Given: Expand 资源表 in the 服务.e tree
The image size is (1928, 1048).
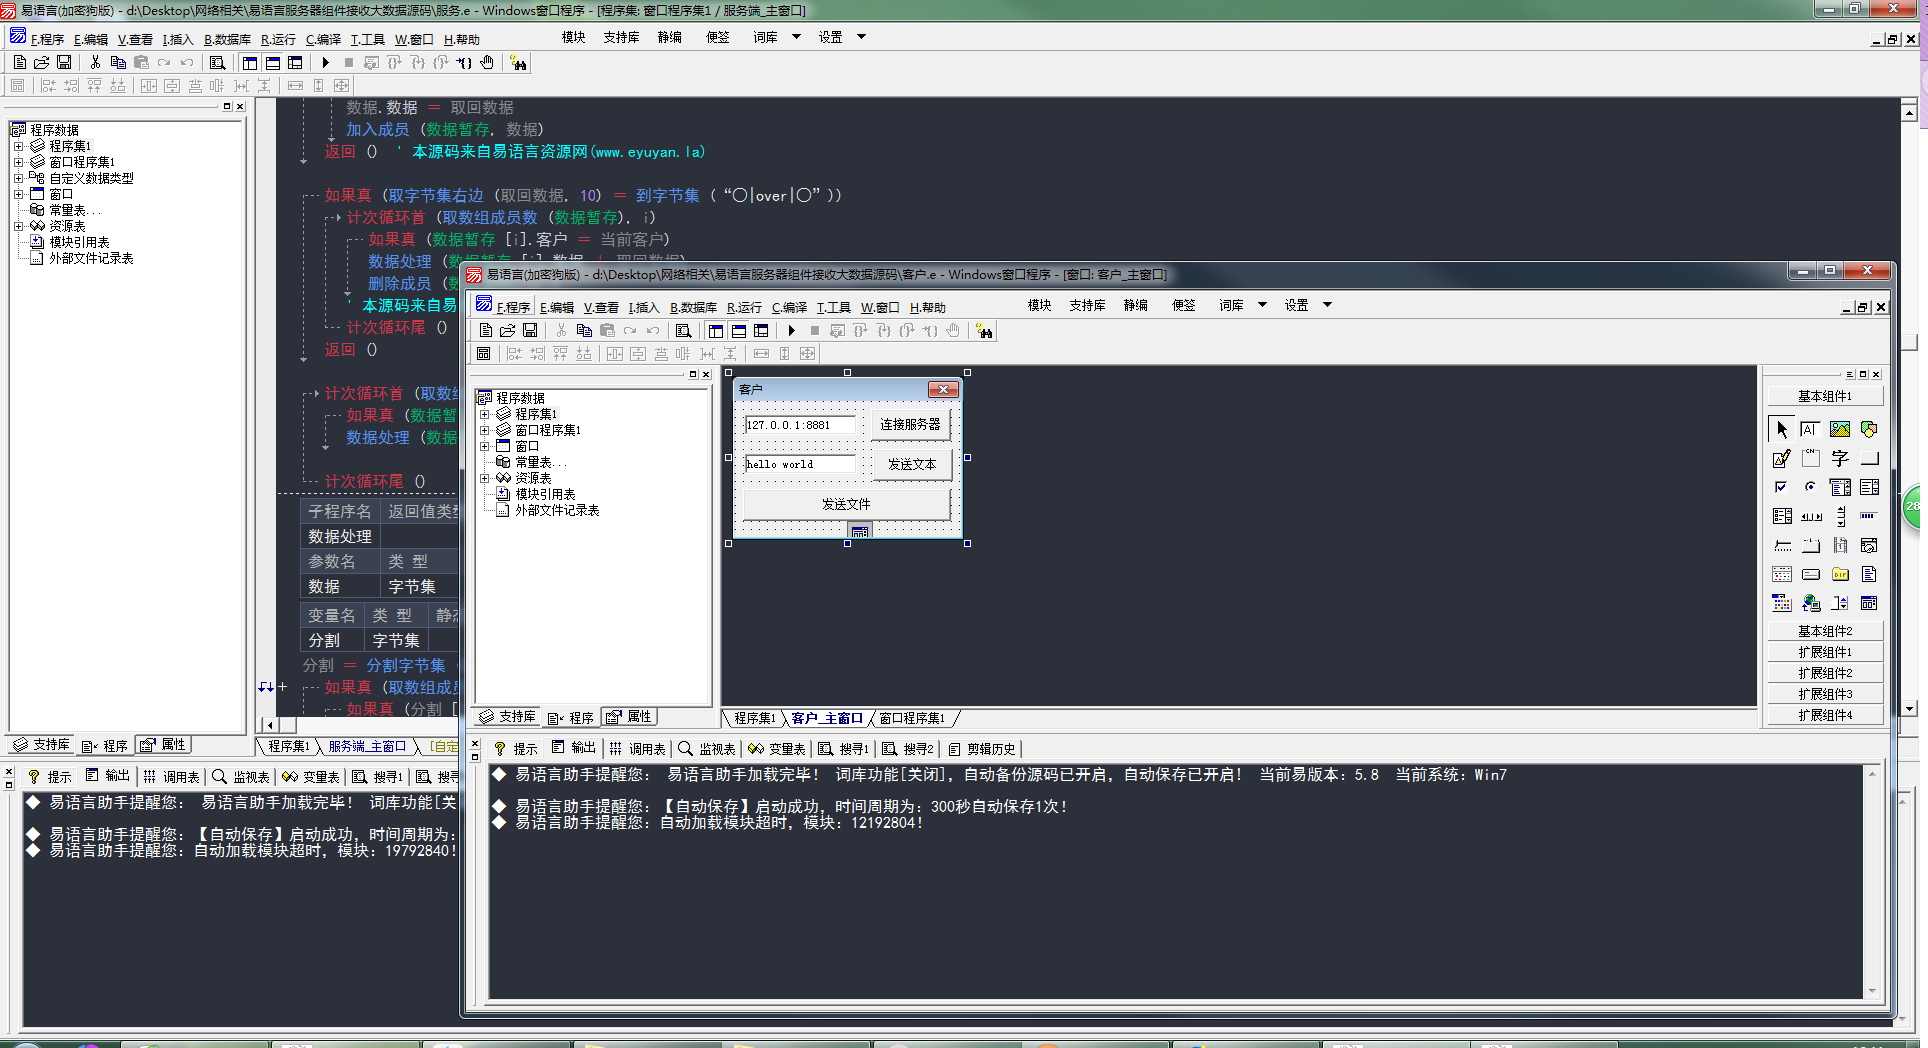Looking at the screenshot, I should coord(19,226).
